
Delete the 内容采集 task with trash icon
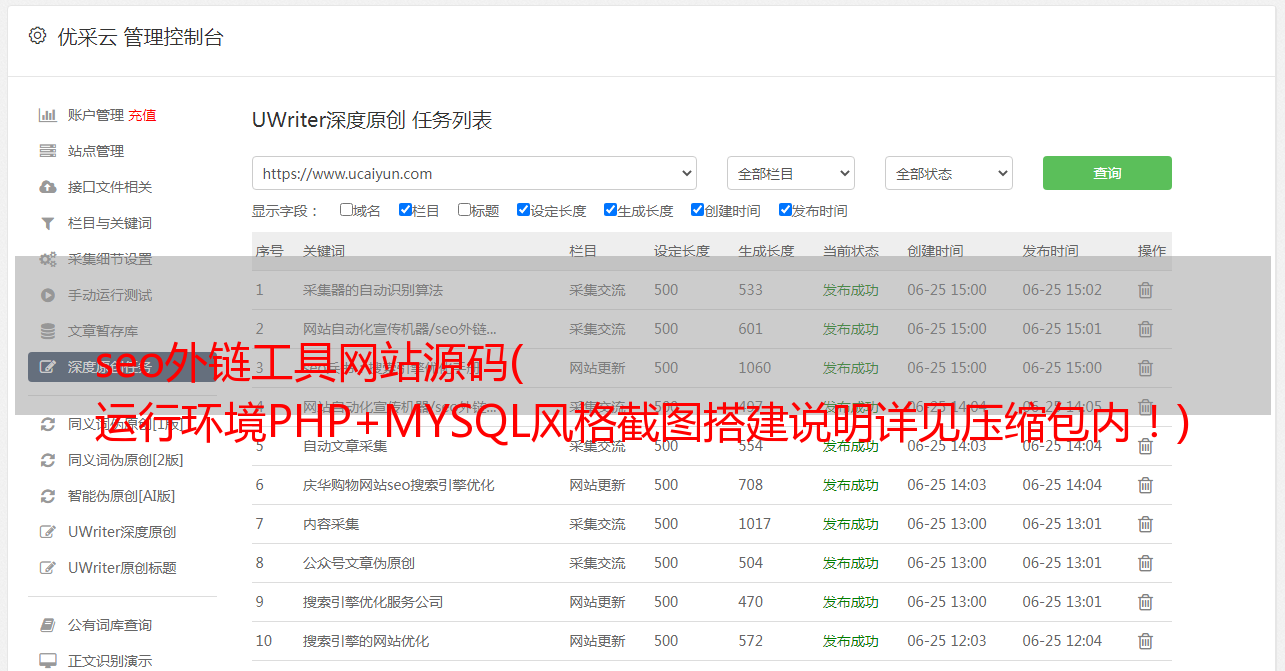pos(1145,524)
